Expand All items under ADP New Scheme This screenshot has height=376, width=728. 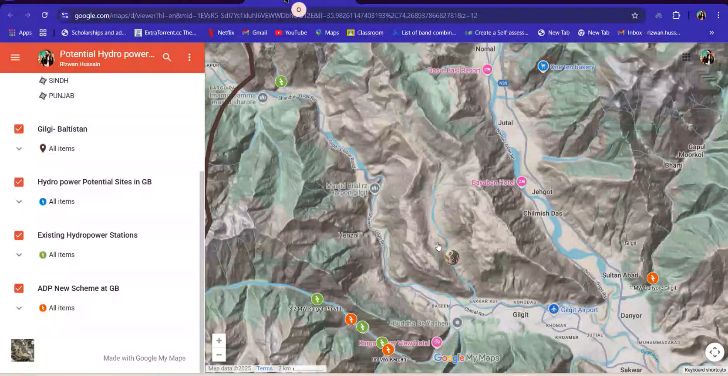pos(19,308)
